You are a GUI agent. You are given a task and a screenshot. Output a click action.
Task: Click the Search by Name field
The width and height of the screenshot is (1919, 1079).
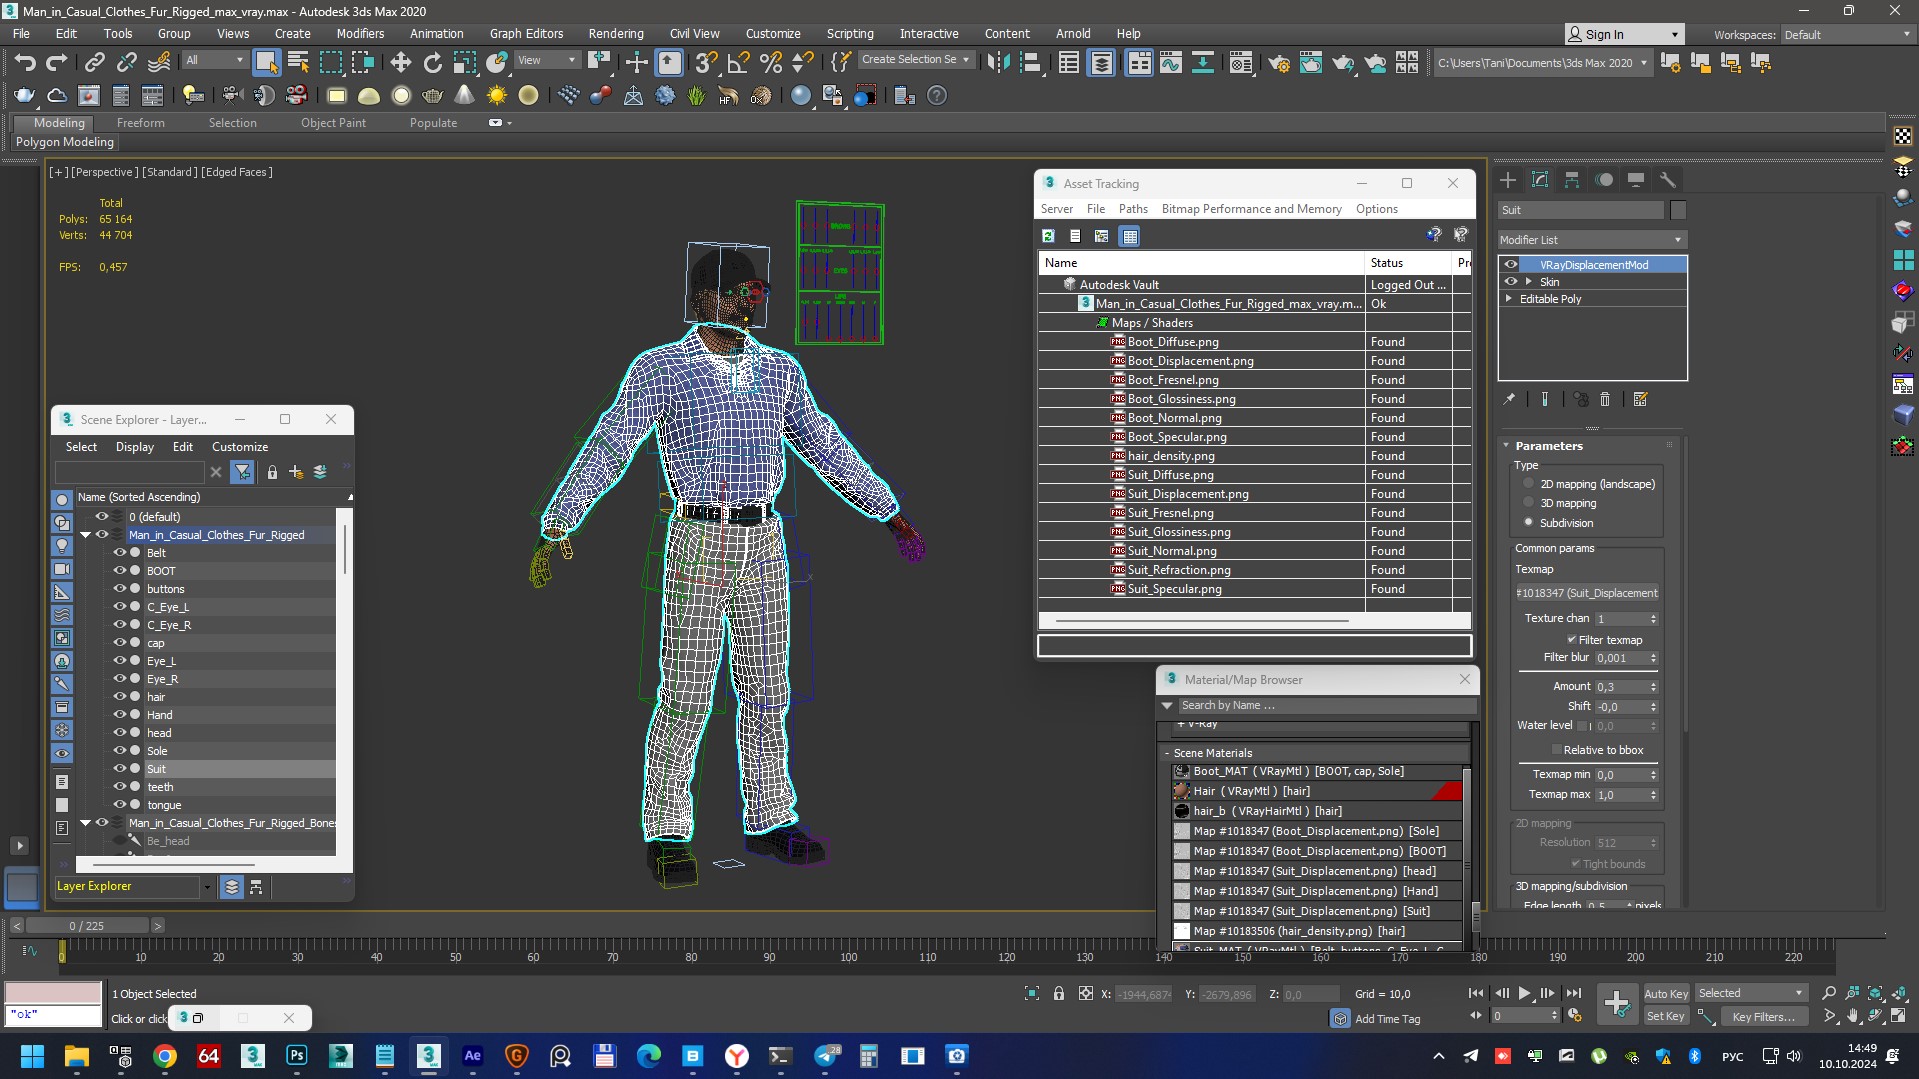[1326, 705]
